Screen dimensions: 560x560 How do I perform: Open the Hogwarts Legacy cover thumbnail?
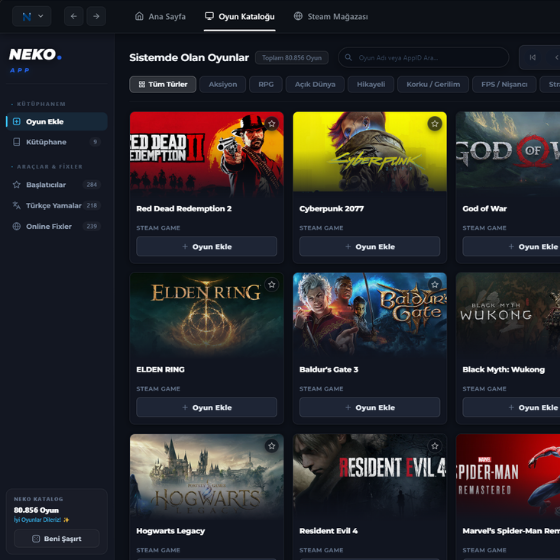(x=207, y=475)
